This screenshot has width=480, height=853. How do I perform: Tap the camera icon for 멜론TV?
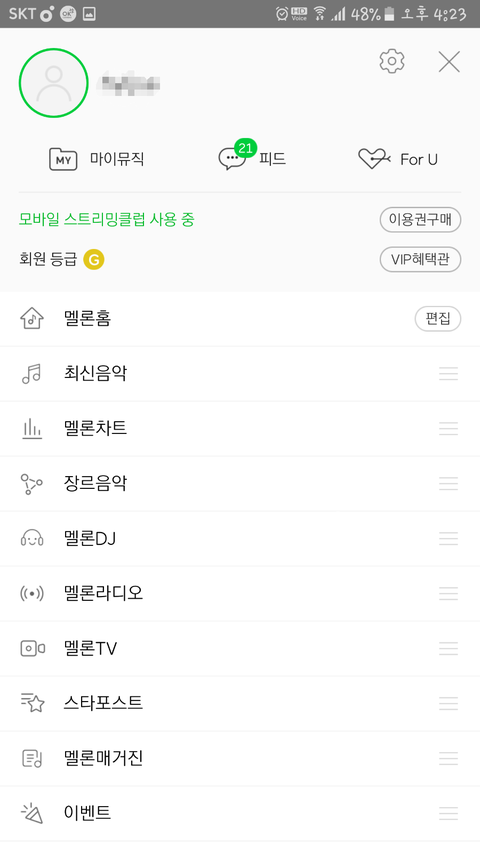[32, 648]
